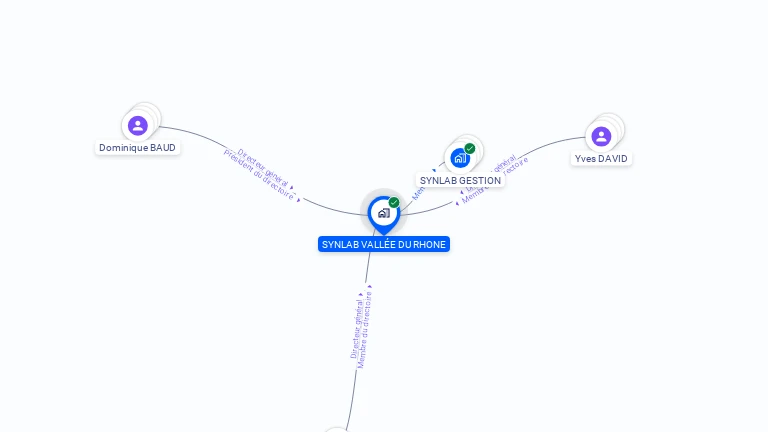Select 'Président du directoire' edge label

[259, 176]
